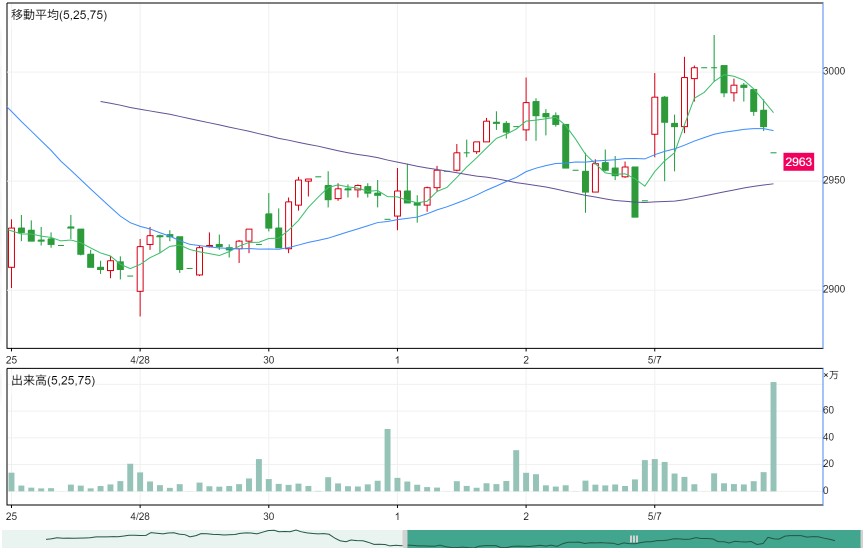This screenshot has width=868, height=552.
Task: Click the last green candlestick on the chart
Action: click(764, 118)
